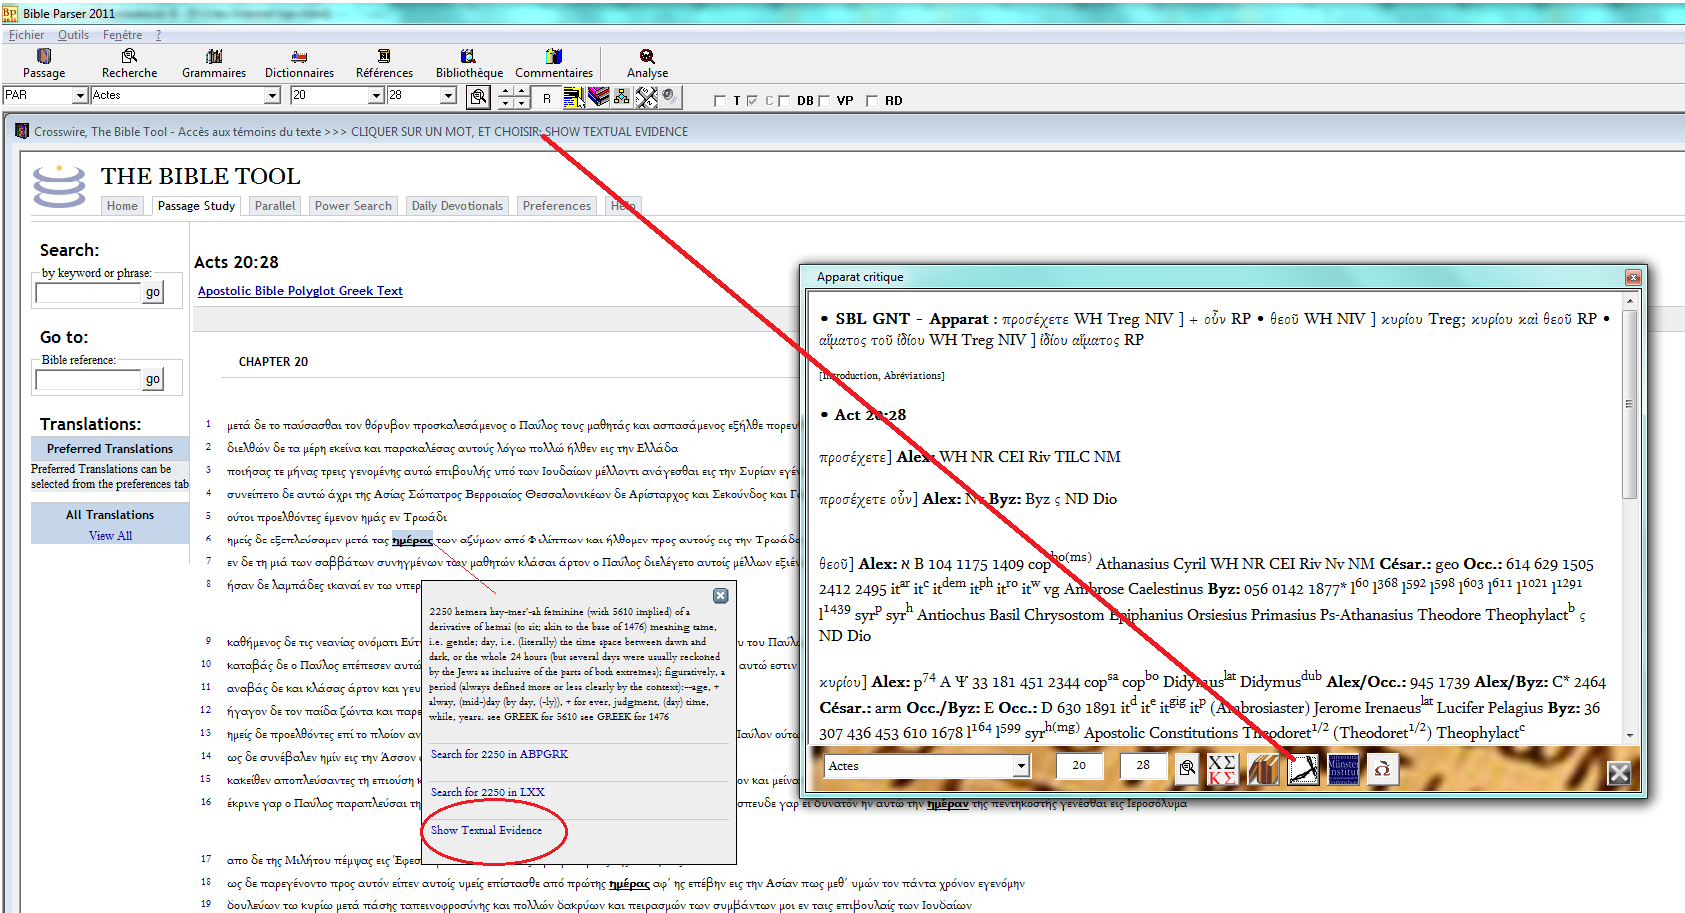Click Search for 2250 in ABPGRK
Viewport: 1685px width, 913px height.
(x=499, y=754)
